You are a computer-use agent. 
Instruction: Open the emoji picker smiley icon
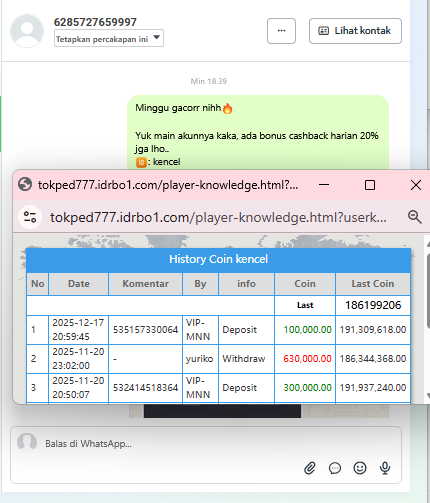coord(360,468)
